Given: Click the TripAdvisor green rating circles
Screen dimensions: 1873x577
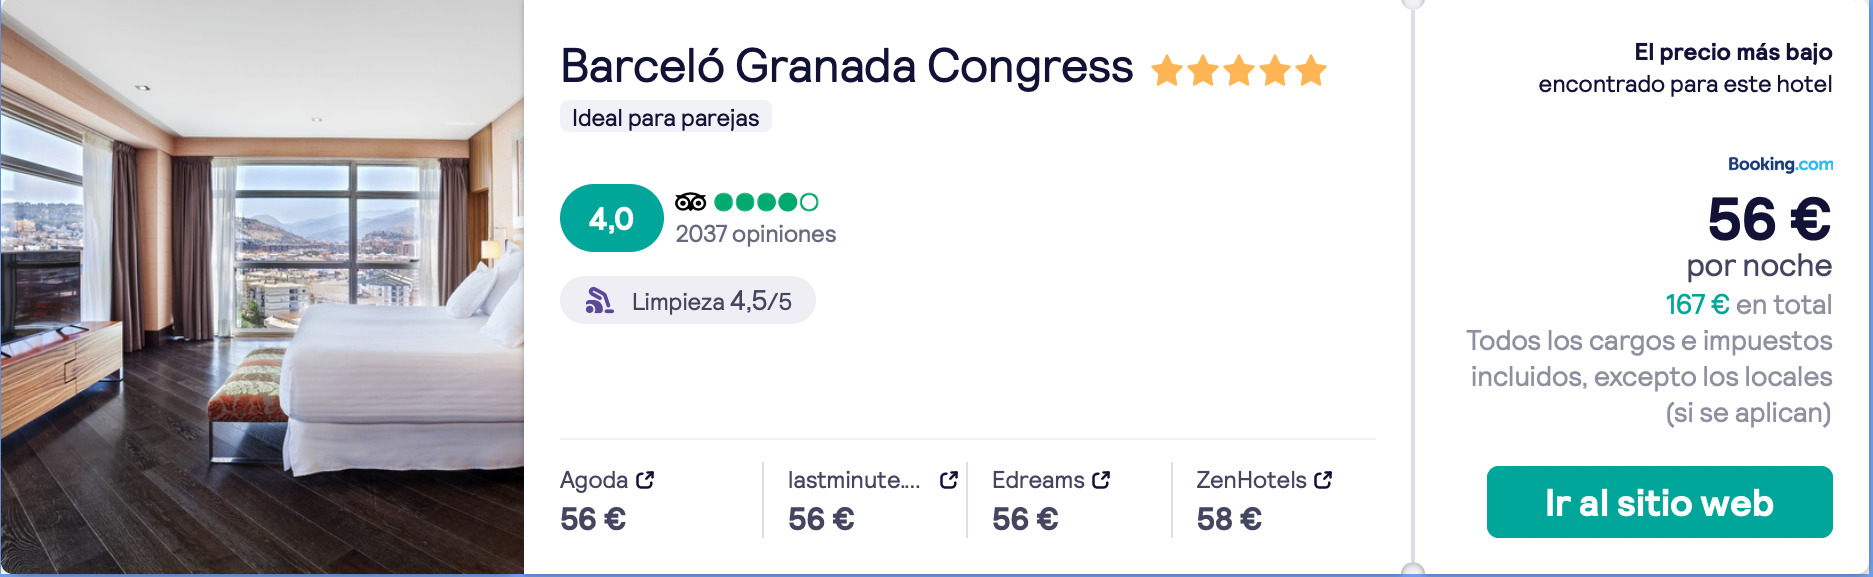Looking at the screenshot, I should [766, 202].
